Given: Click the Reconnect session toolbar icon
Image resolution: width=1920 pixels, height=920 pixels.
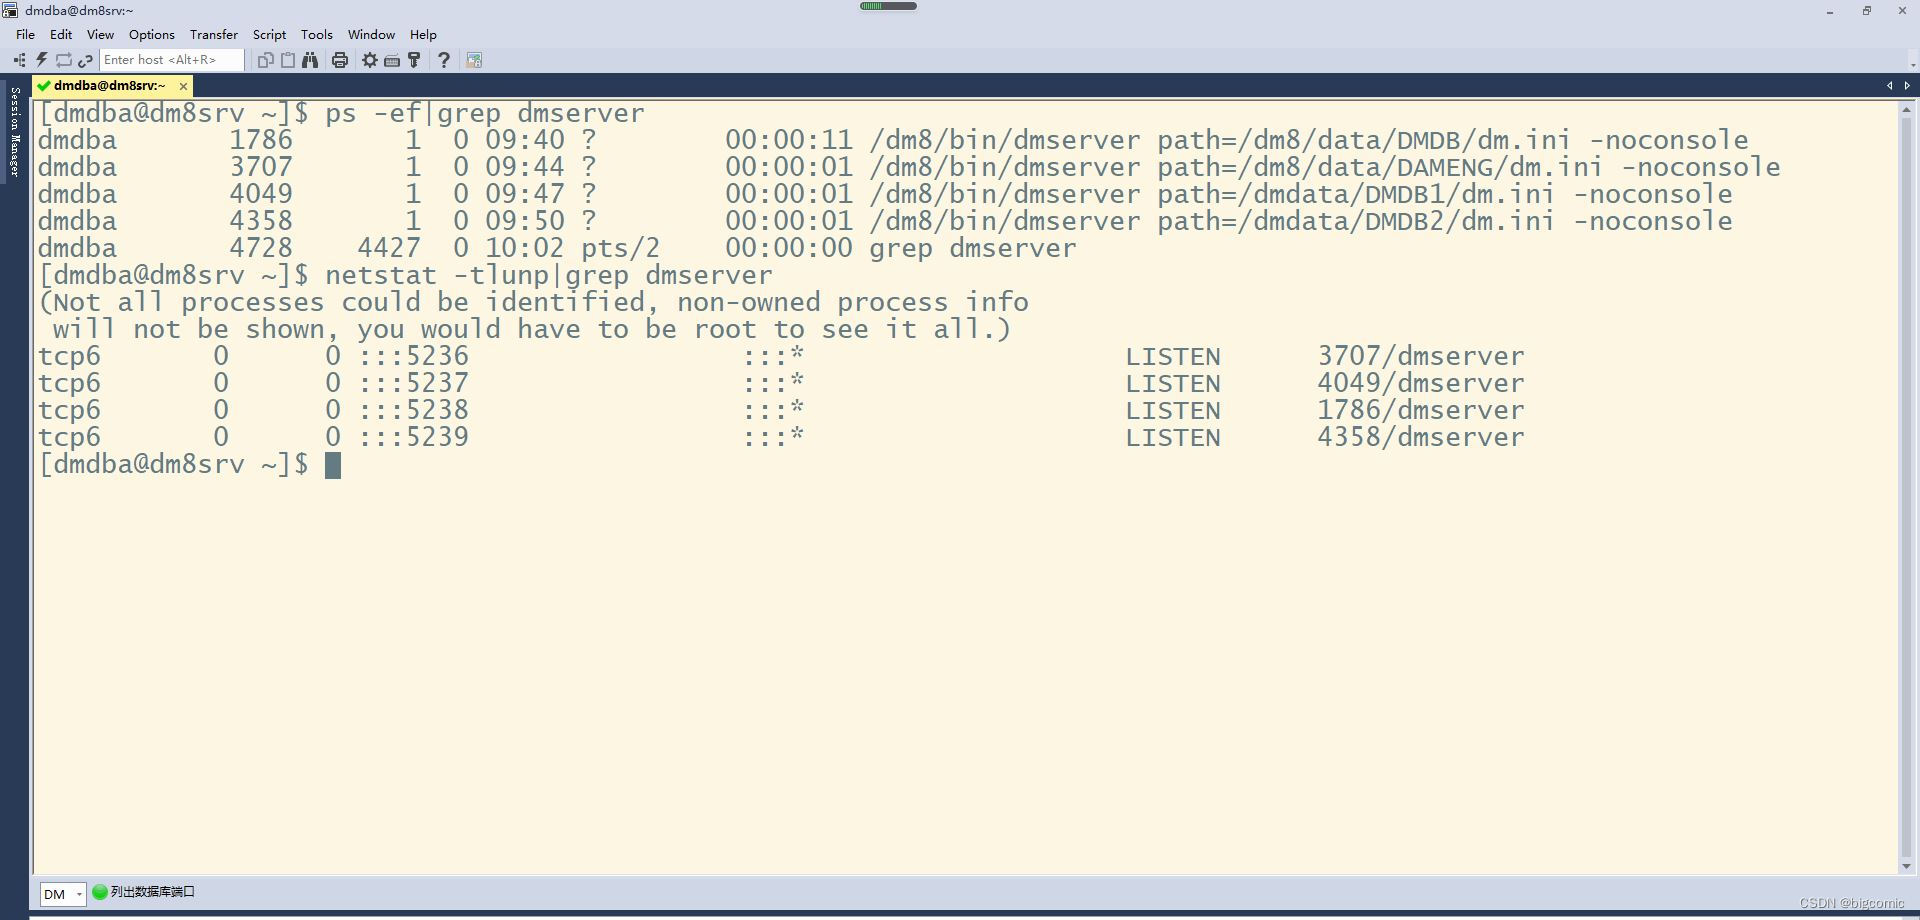Looking at the screenshot, I should (x=63, y=60).
